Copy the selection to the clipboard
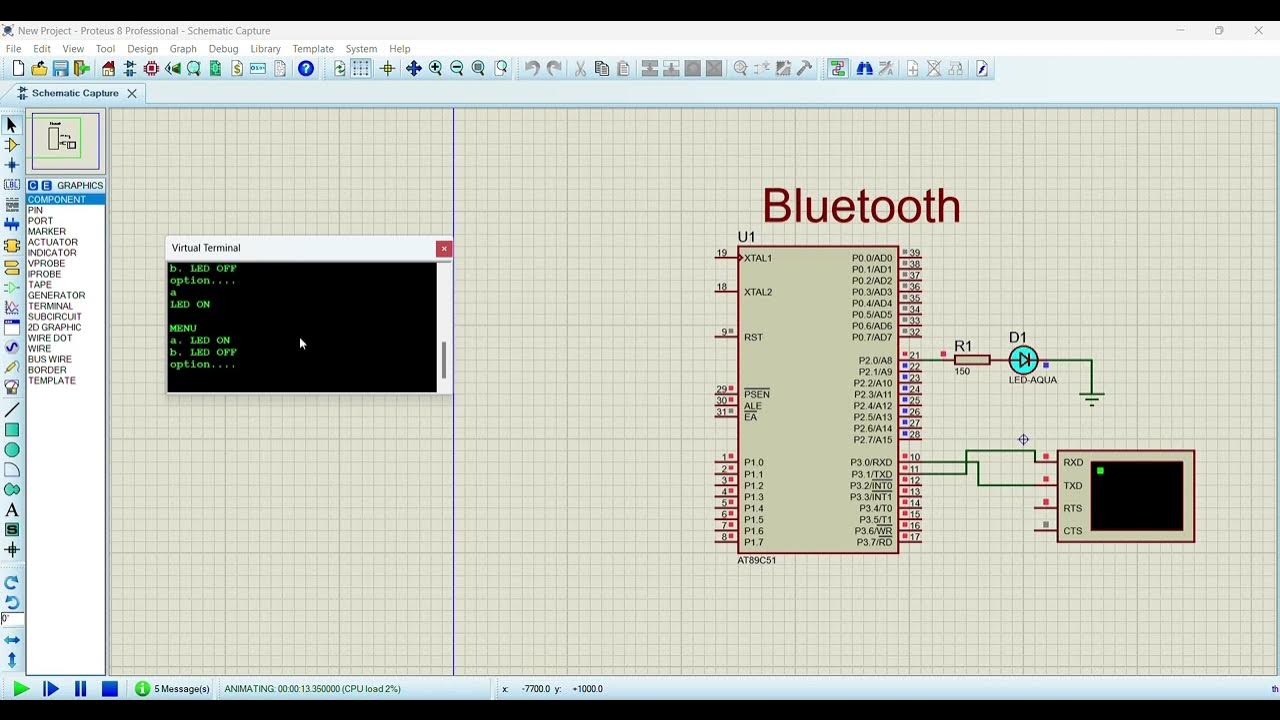 click(x=601, y=68)
